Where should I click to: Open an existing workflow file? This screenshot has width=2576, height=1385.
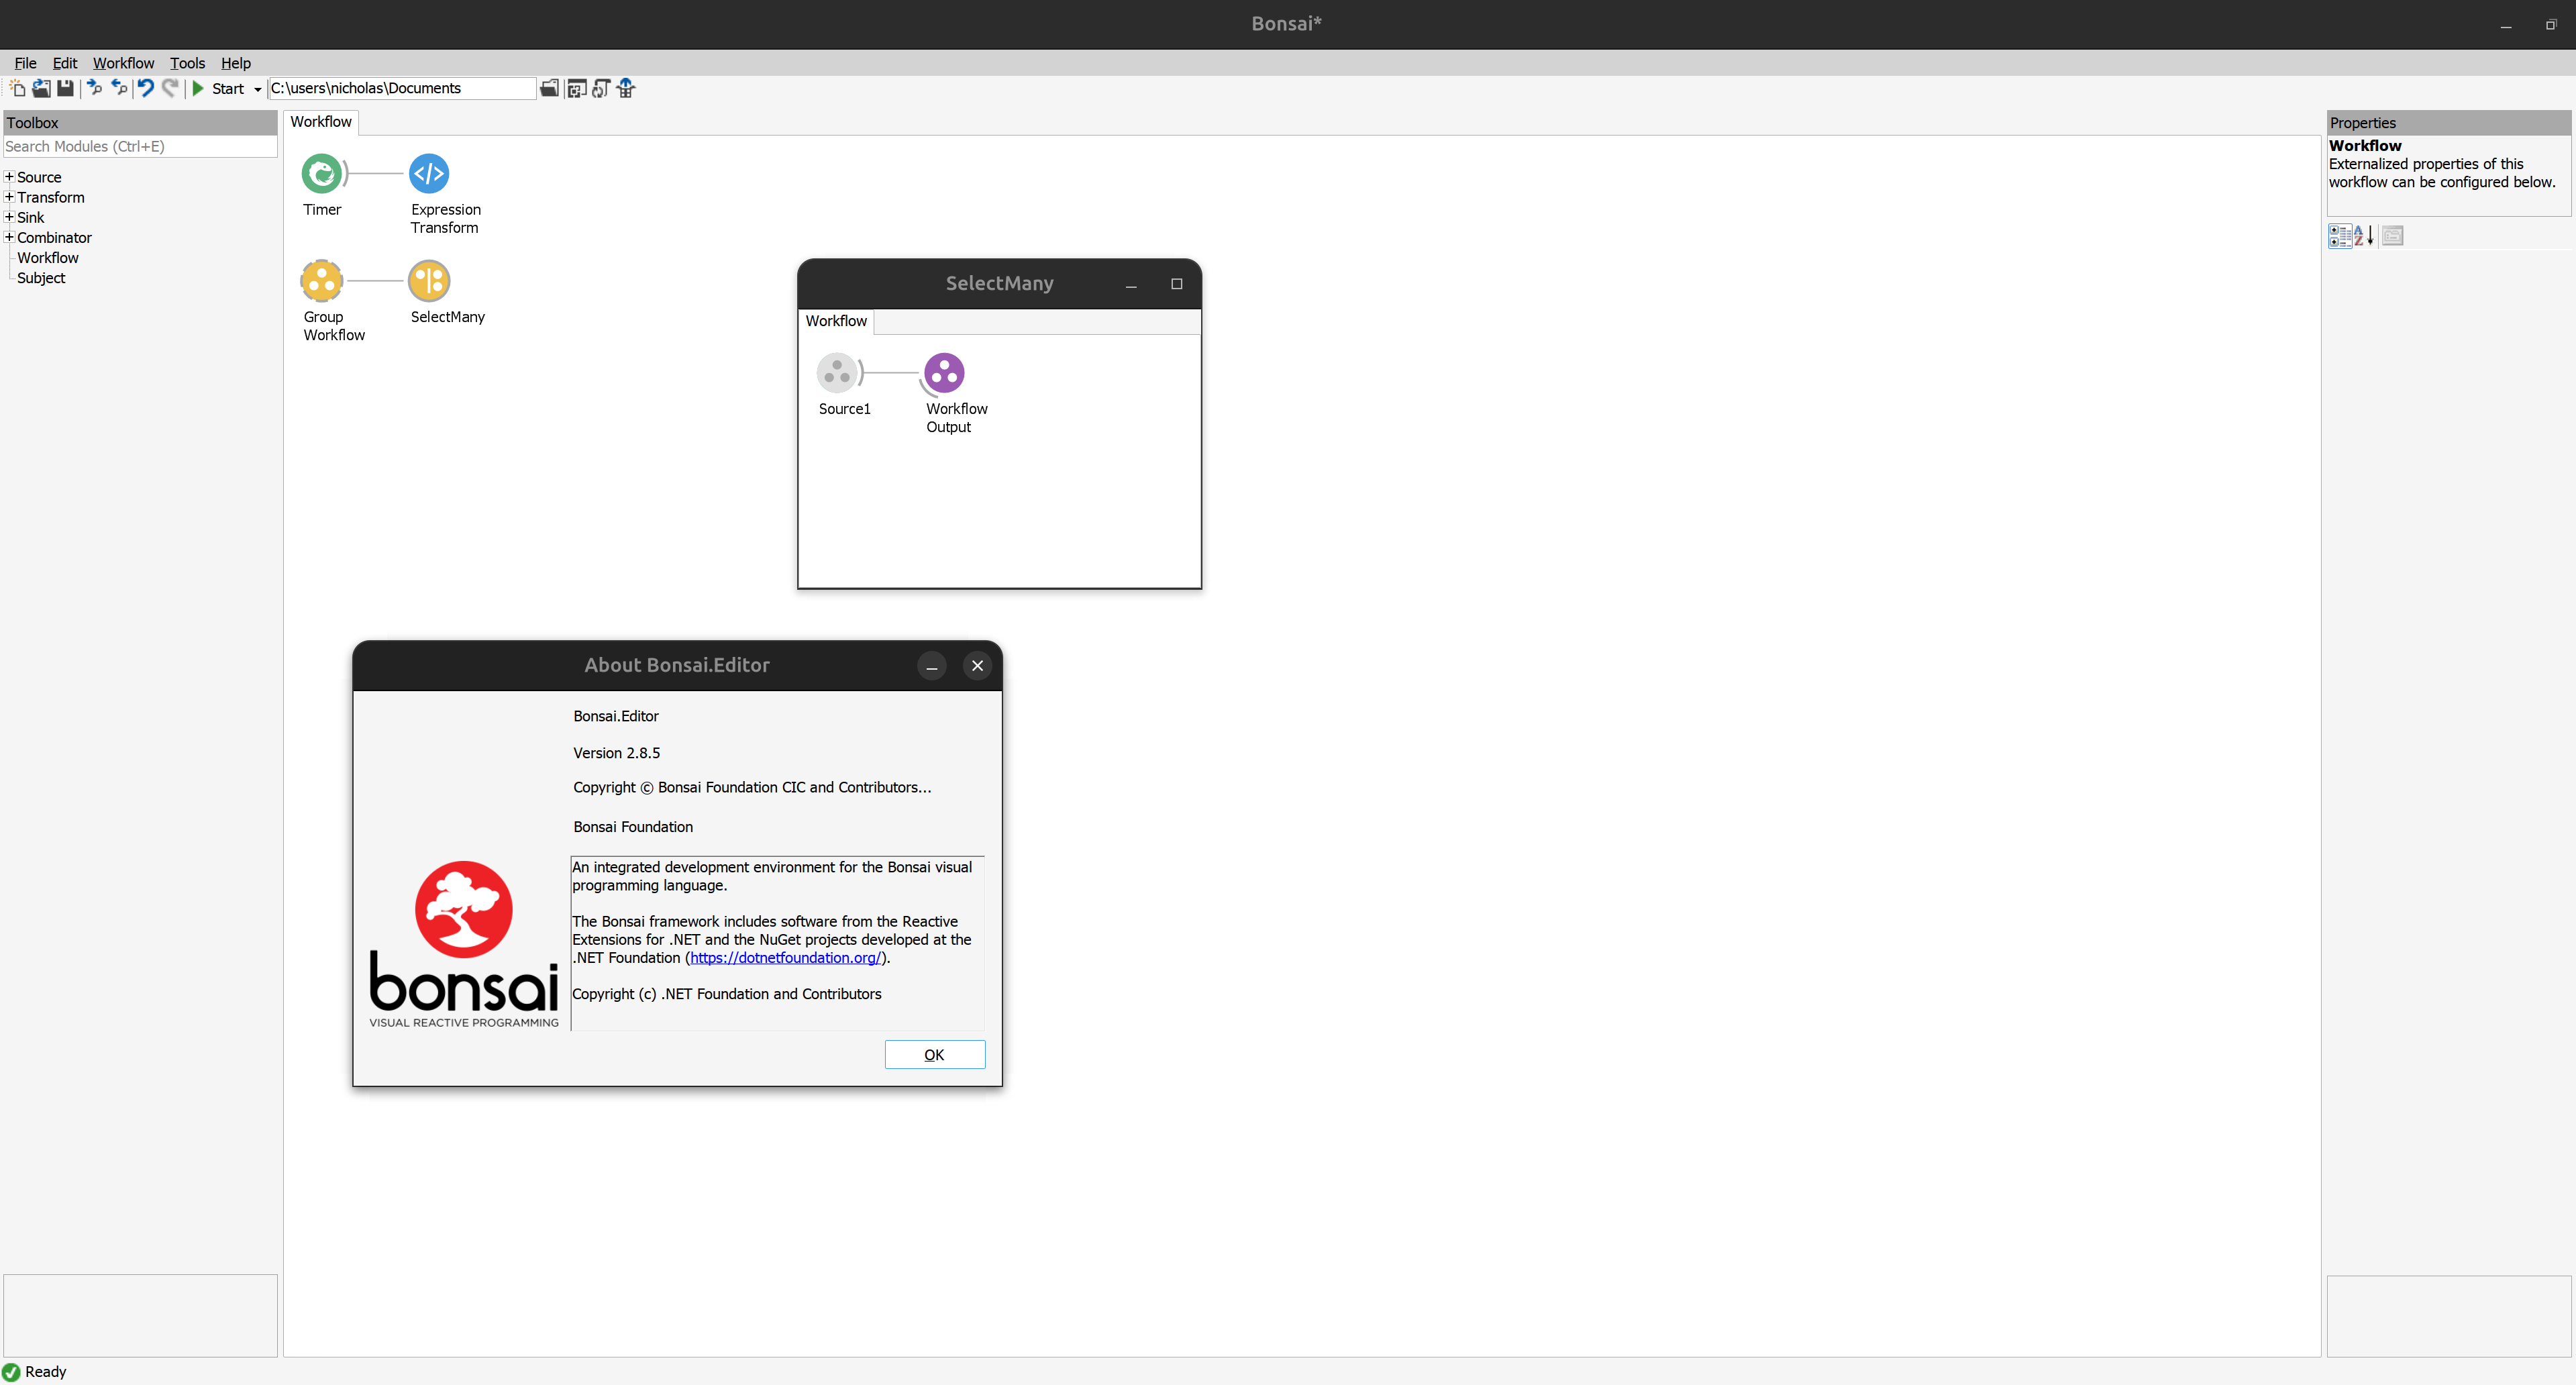(41, 89)
